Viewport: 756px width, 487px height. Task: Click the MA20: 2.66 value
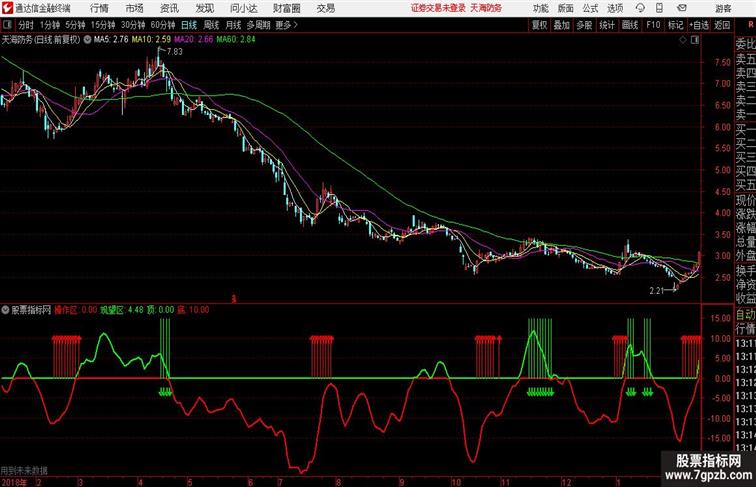[193, 40]
